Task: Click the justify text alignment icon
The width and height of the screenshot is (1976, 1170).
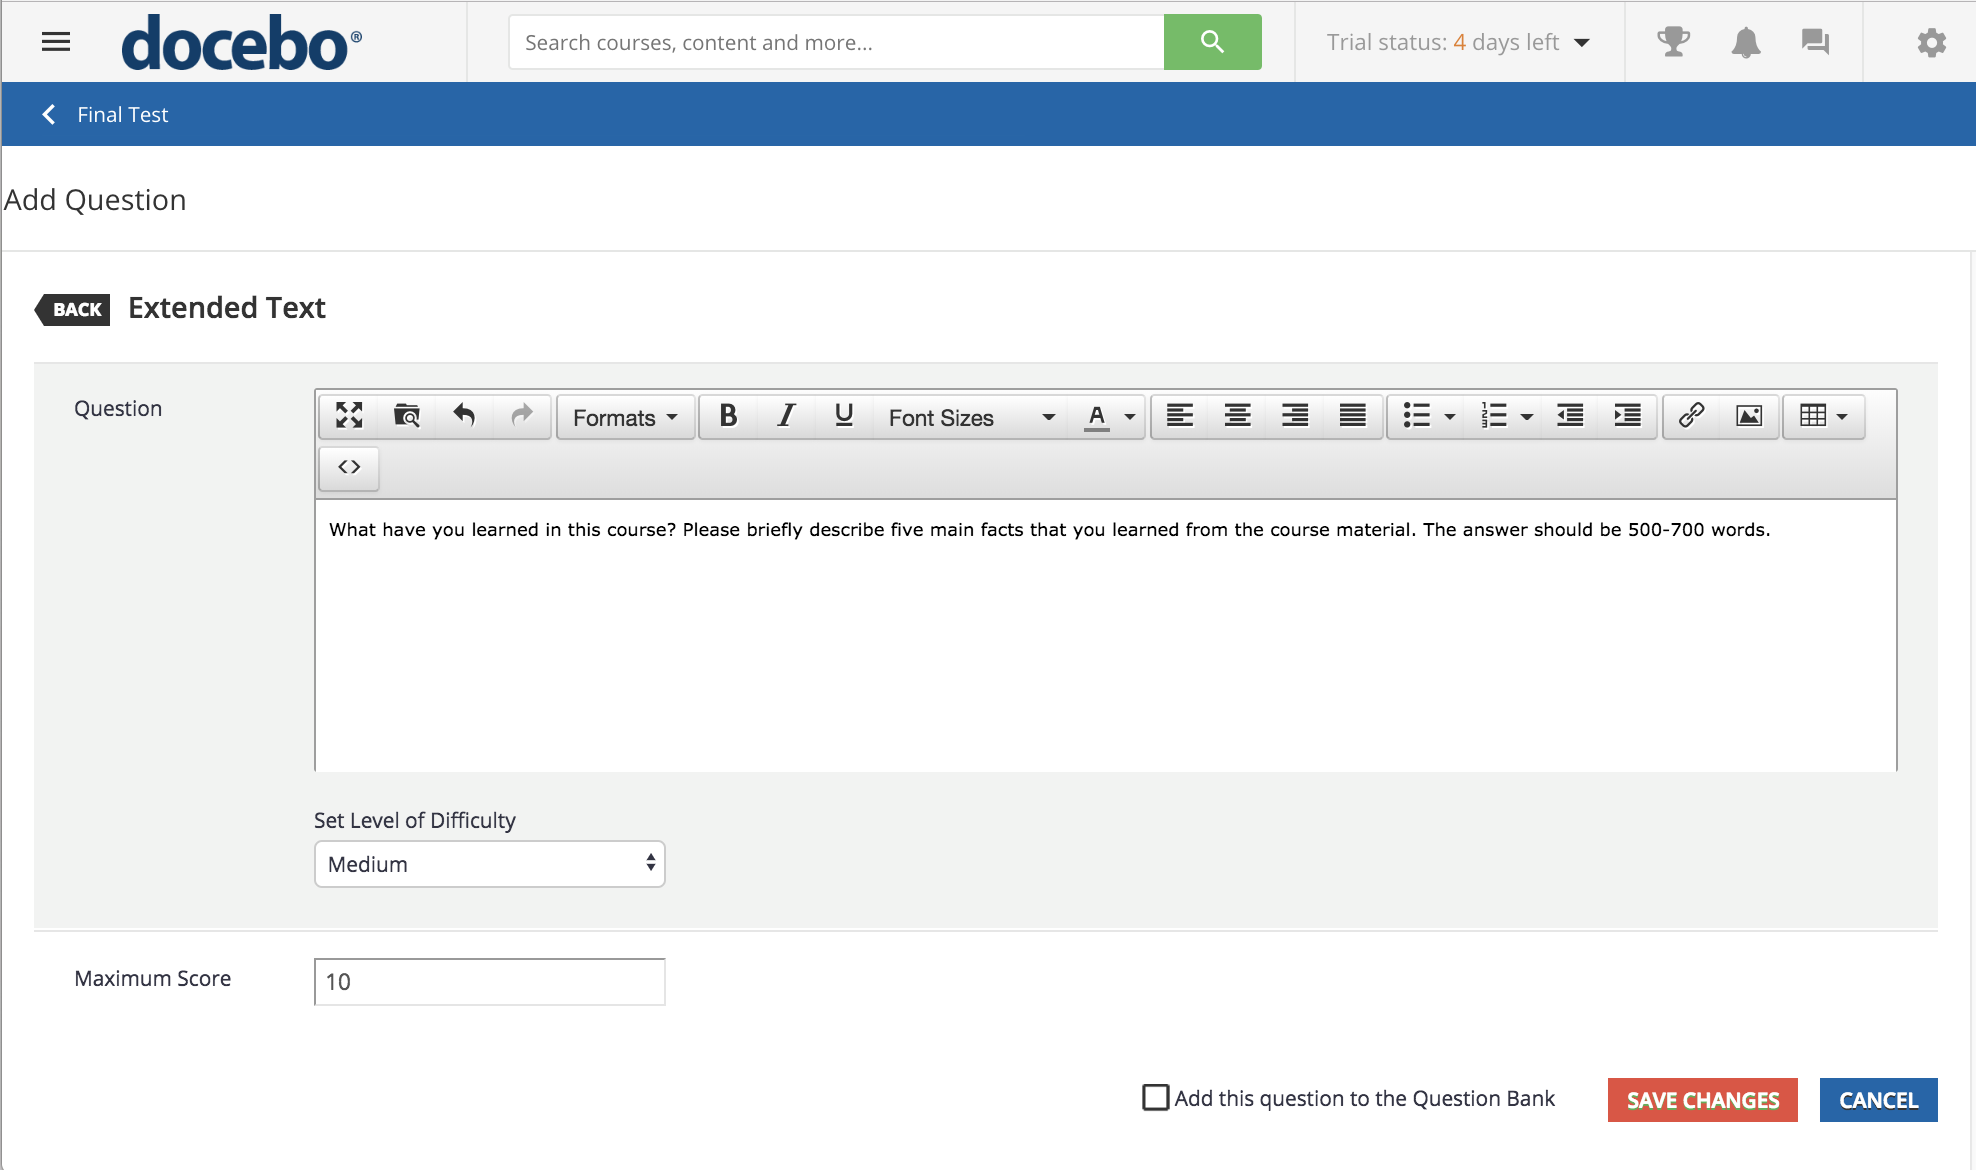Action: (x=1353, y=416)
